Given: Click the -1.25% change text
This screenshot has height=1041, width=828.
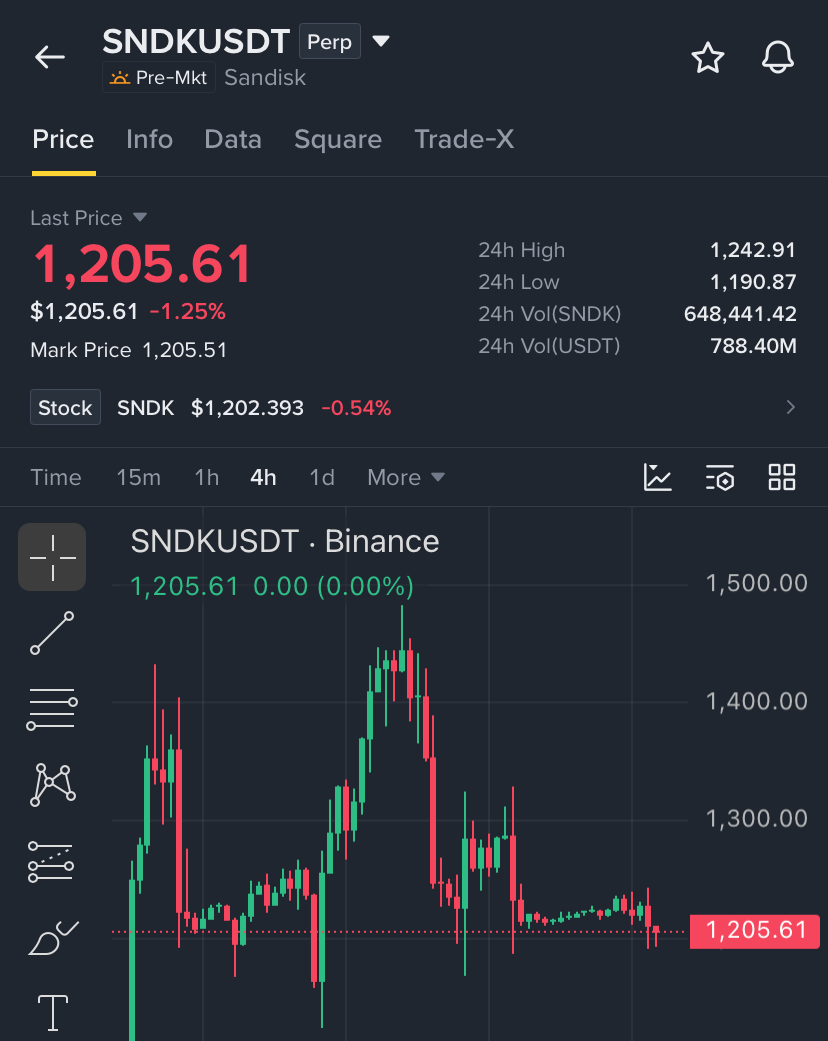Looking at the screenshot, I should click(x=187, y=311).
